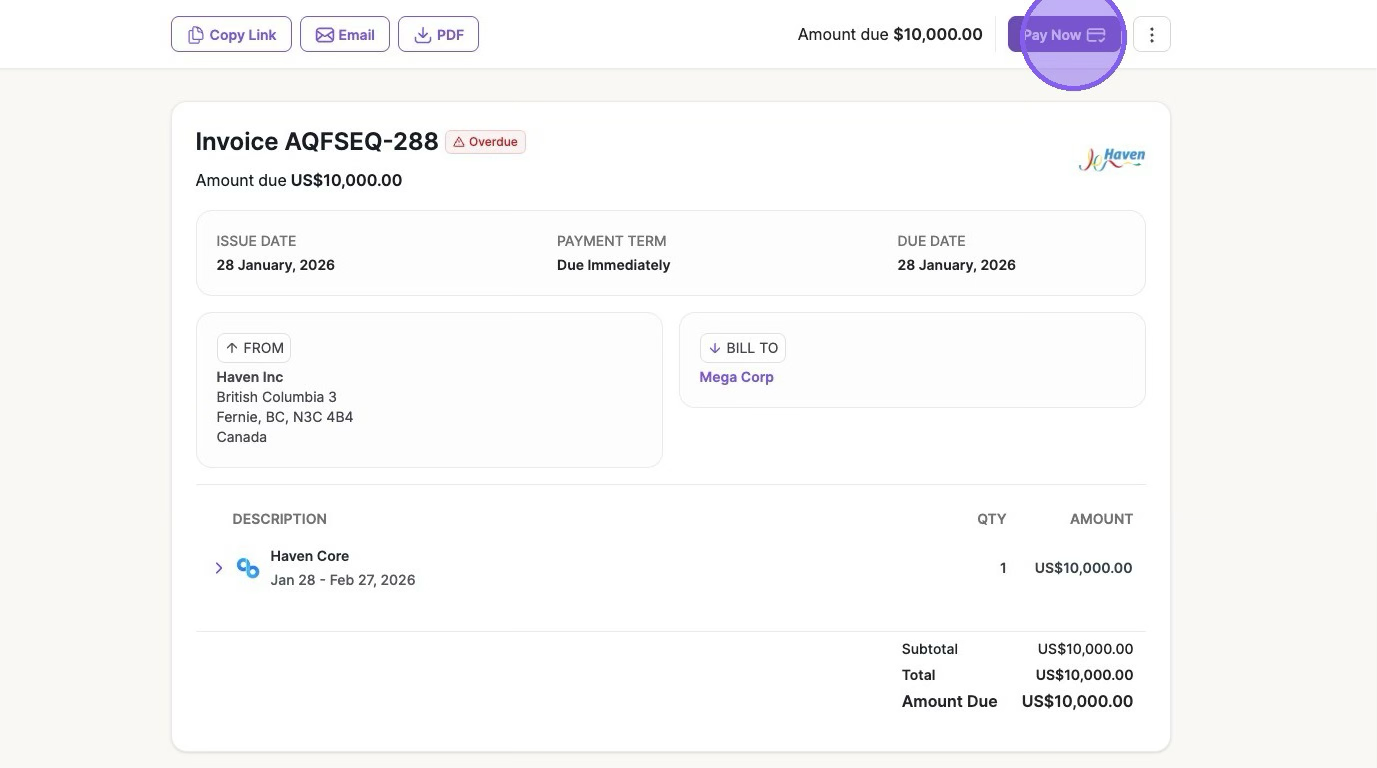
Task: Expand the Haven Core line item
Action: click(x=219, y=568)
